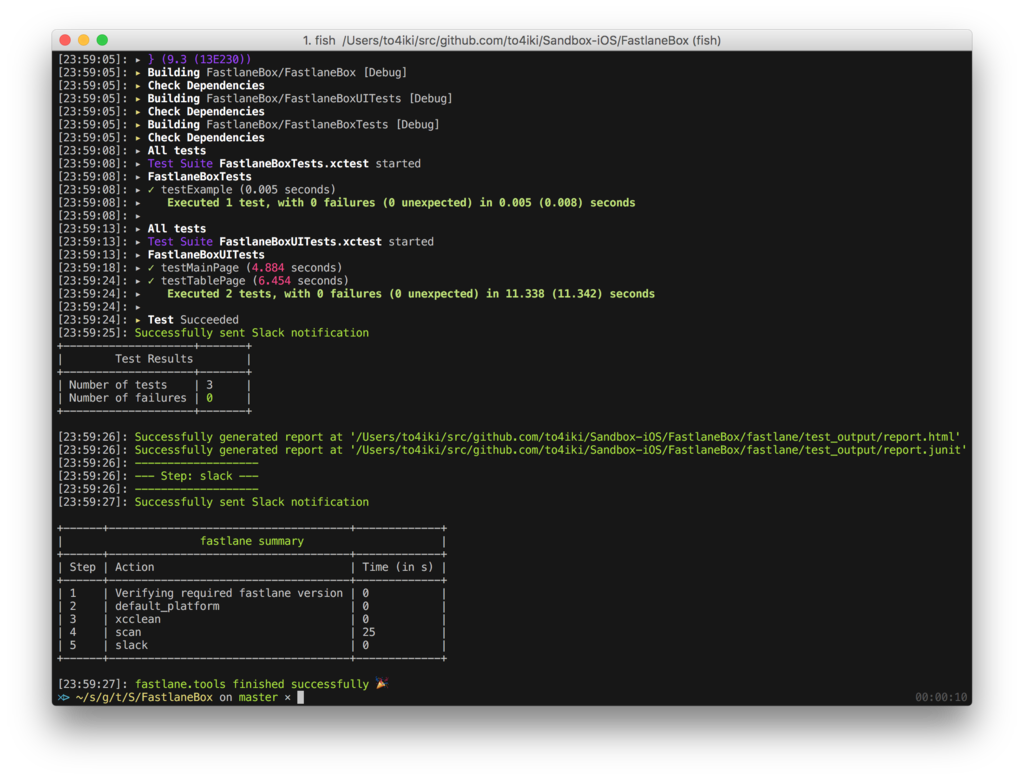
Task: Click the terminal window title text
Action: coord(511,41)
